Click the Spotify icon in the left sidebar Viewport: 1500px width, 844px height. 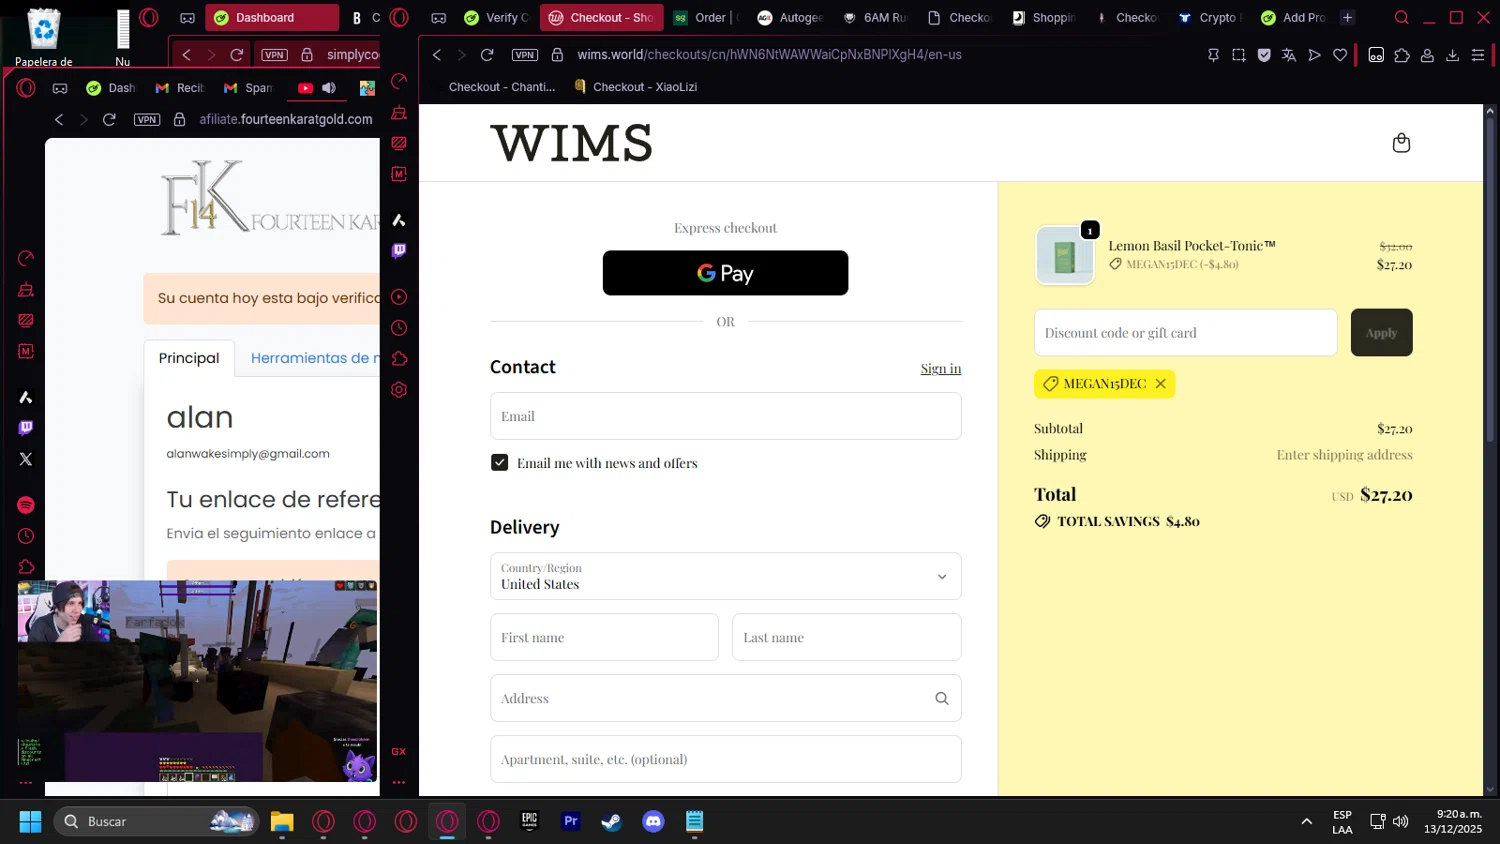(26, 505)
